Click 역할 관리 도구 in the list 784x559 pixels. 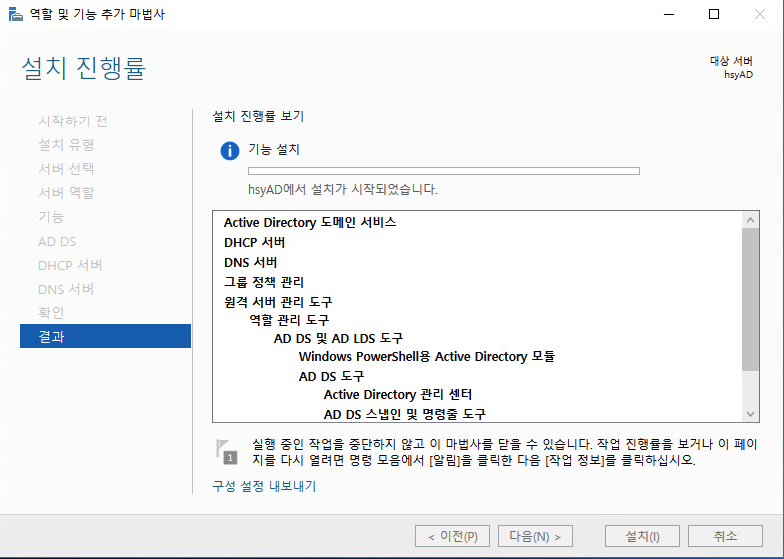coord(289,320)
